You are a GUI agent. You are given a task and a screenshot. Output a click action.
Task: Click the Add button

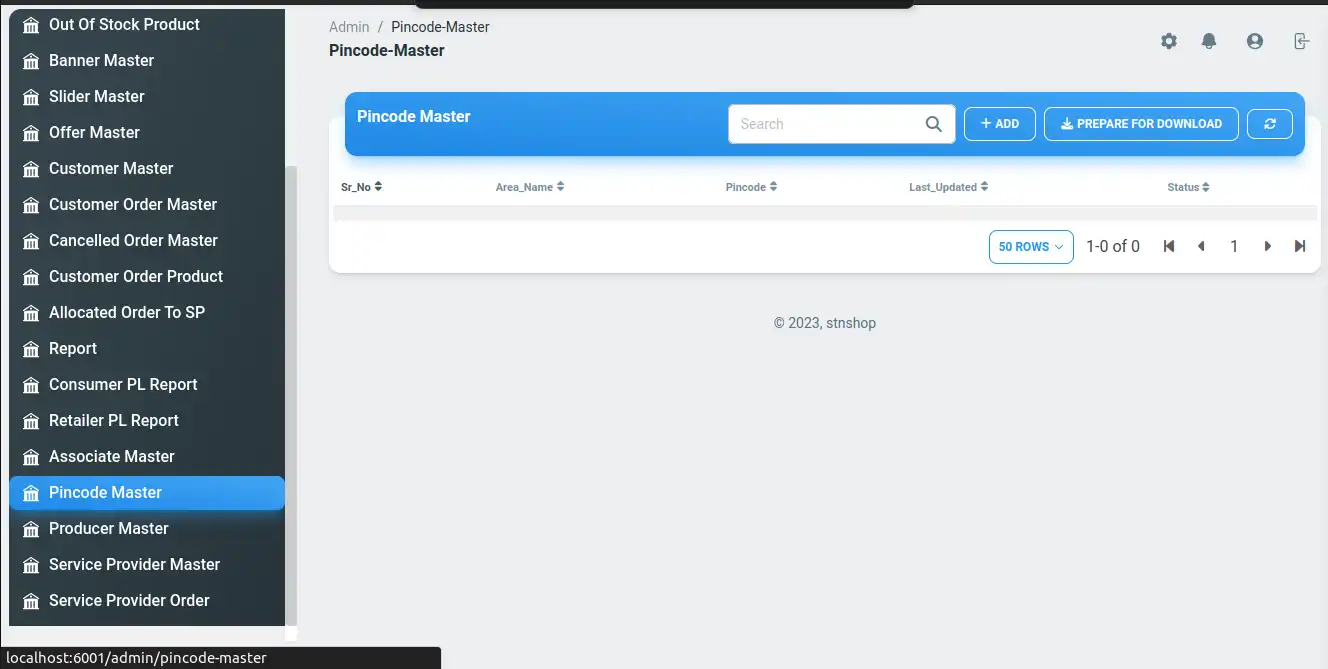(1000, 124)
